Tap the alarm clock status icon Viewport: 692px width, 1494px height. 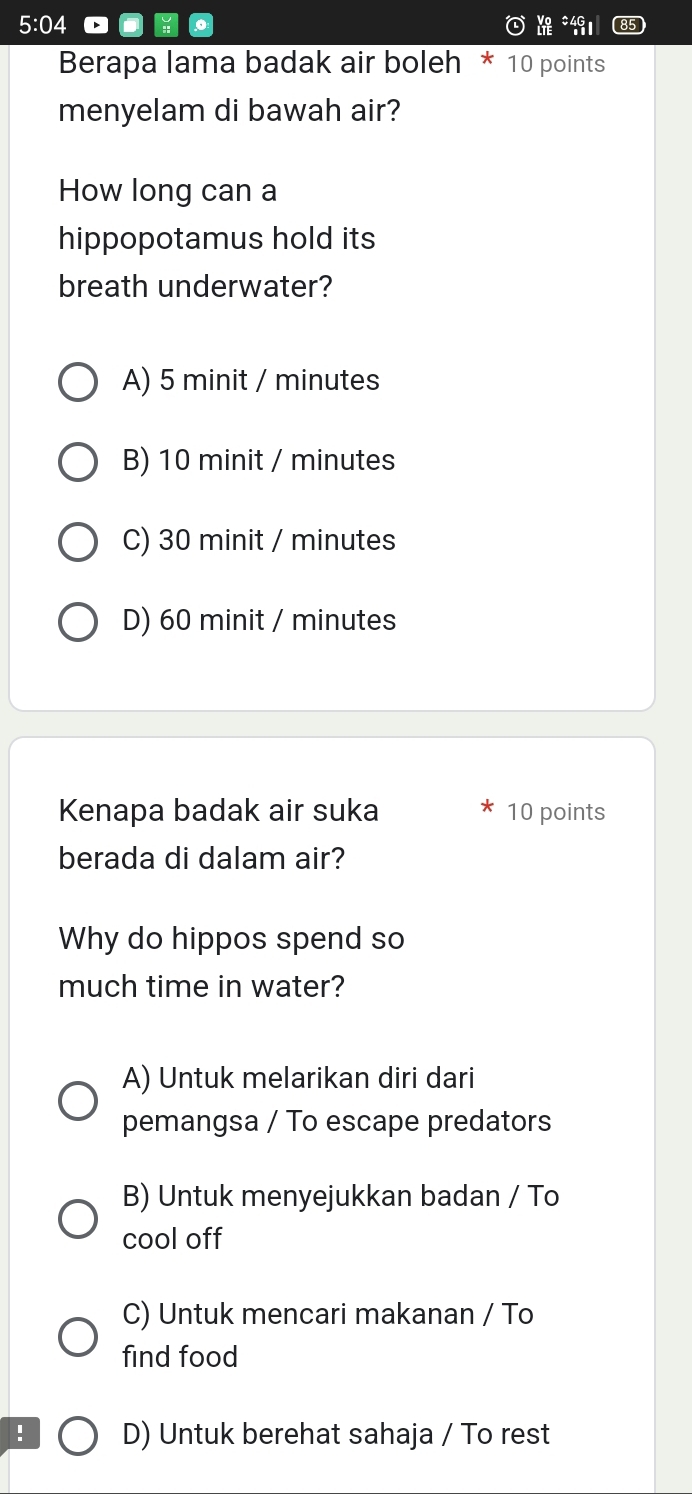(x=515, y=22)
